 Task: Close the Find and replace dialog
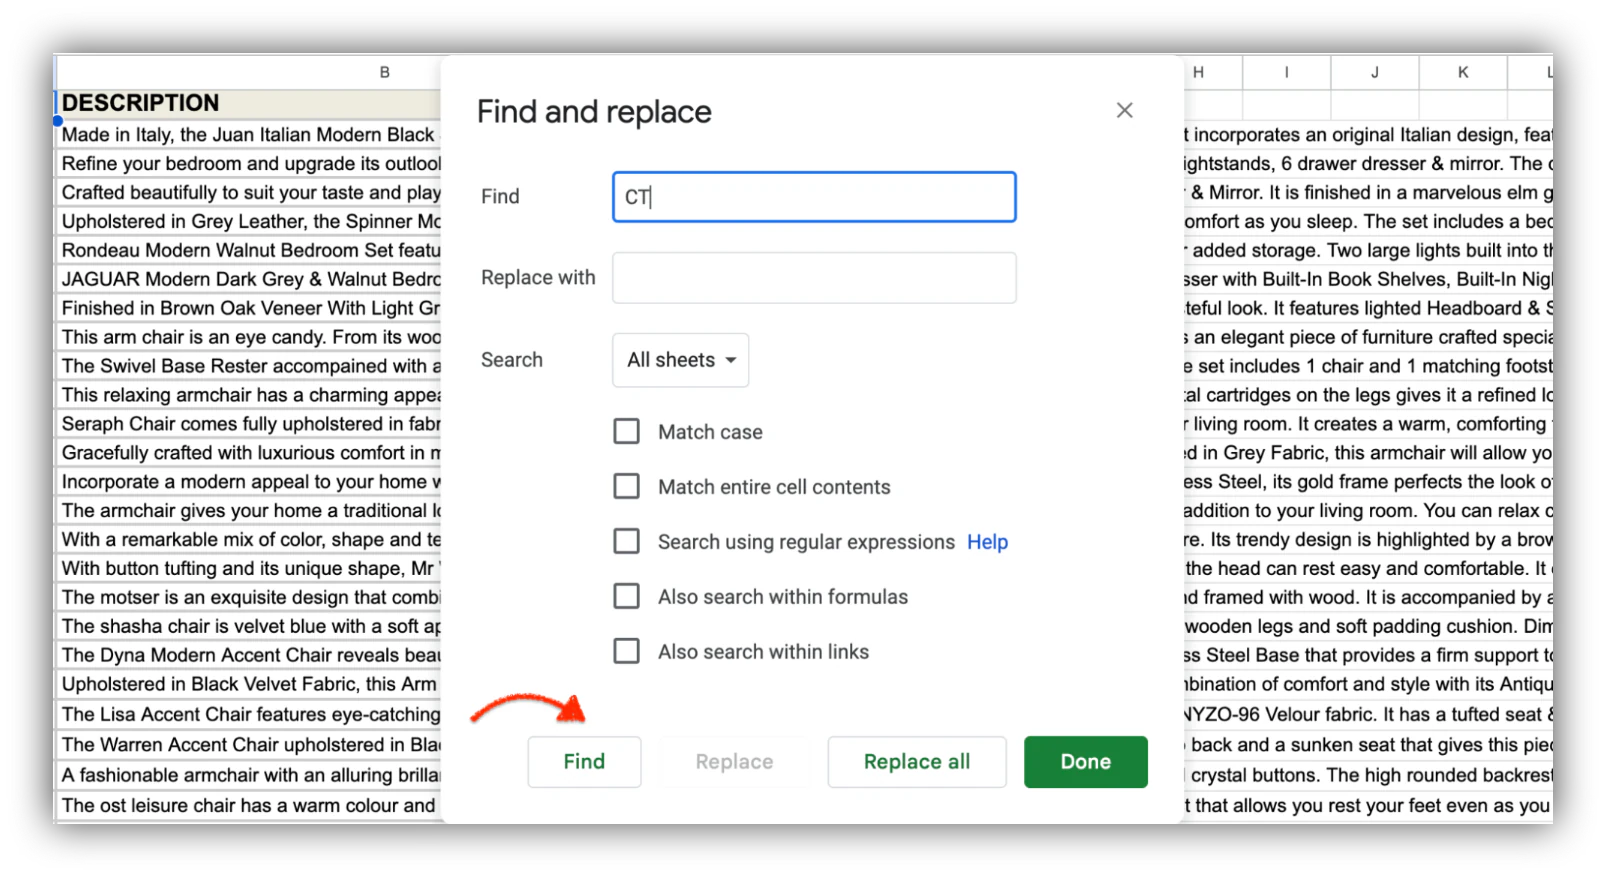coord(1125,110)
